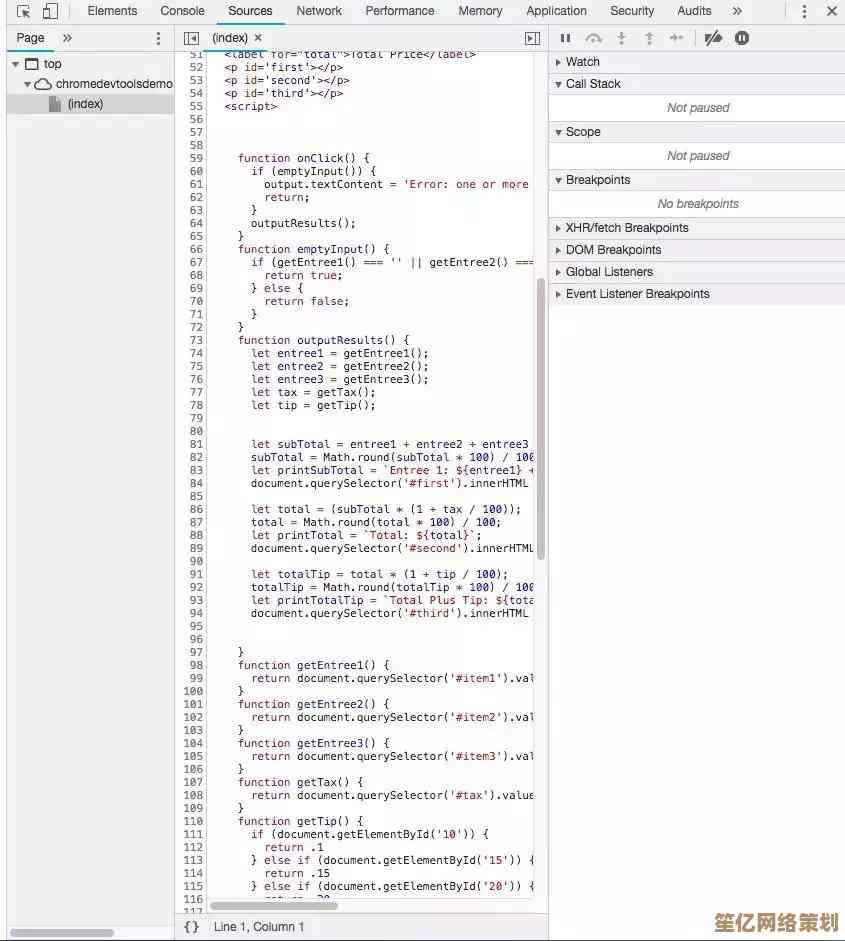
Task: Pretty print the source with braces icon
Action: pyautogui.click(x=192, y=927)
